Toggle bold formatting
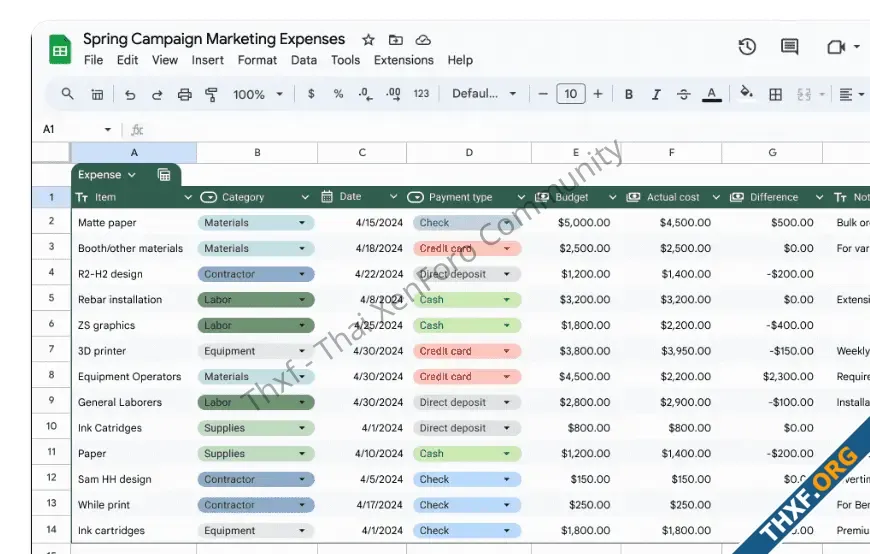Image resolution: width=870 pixels, height=554 pixels. 629,94
